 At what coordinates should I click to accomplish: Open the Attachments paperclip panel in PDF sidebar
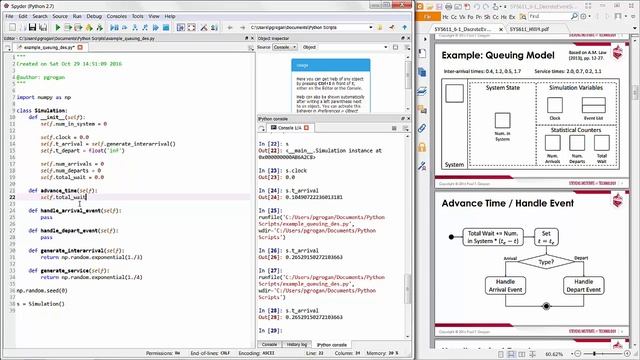click(422, 128)
